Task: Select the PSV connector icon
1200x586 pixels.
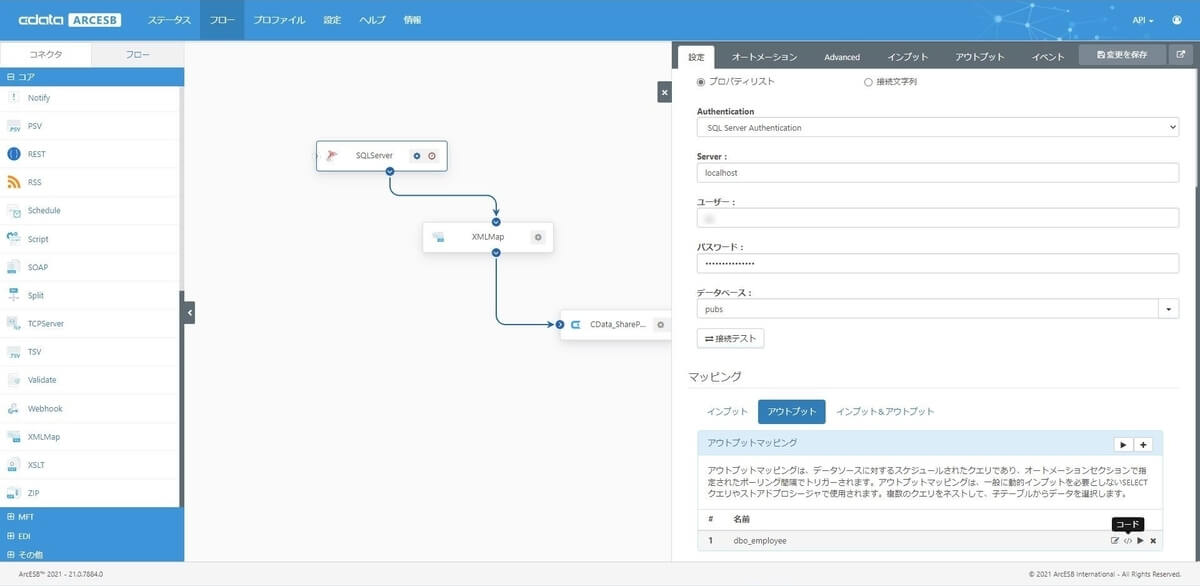Action: [x=14, y=126]
